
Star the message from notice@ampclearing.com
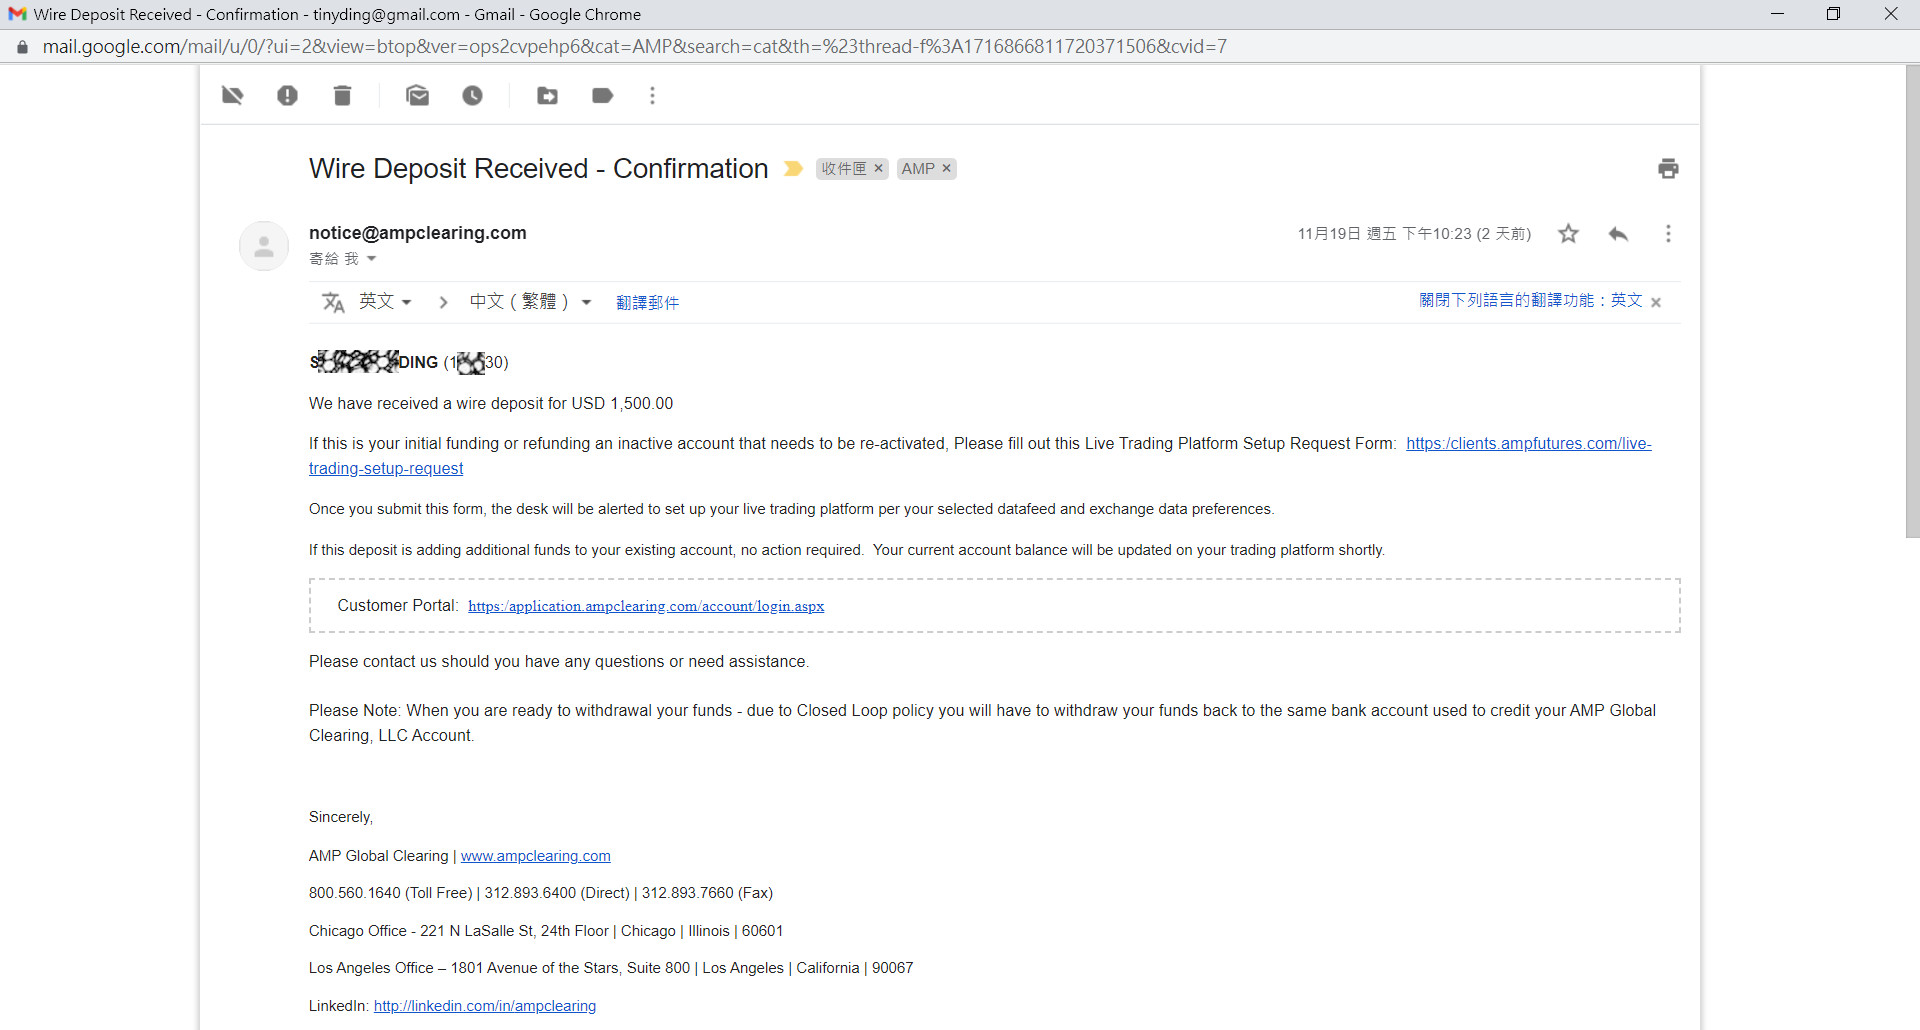pyautogui.click(x=1568, y=233)
